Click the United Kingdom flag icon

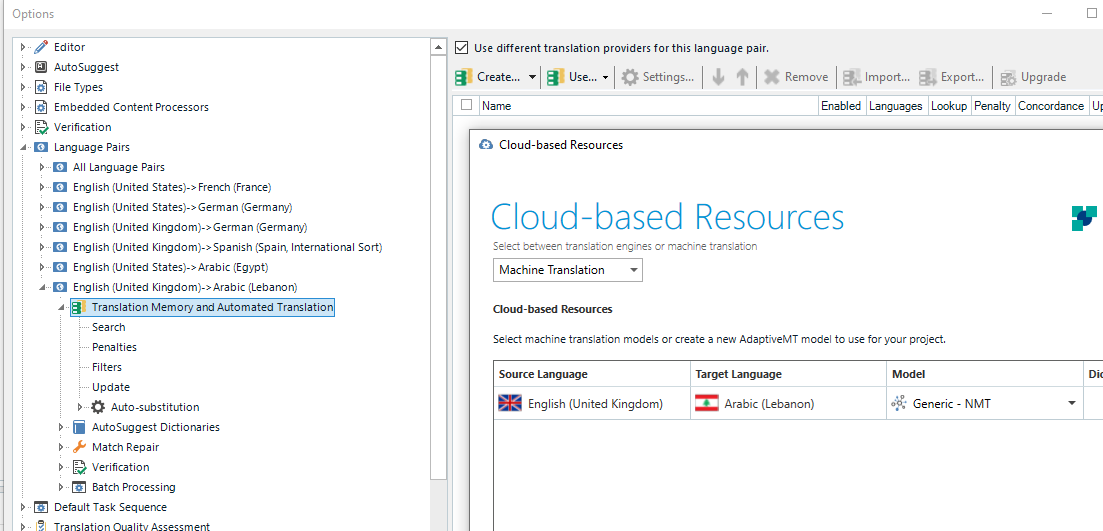click(x=510, y=404)
